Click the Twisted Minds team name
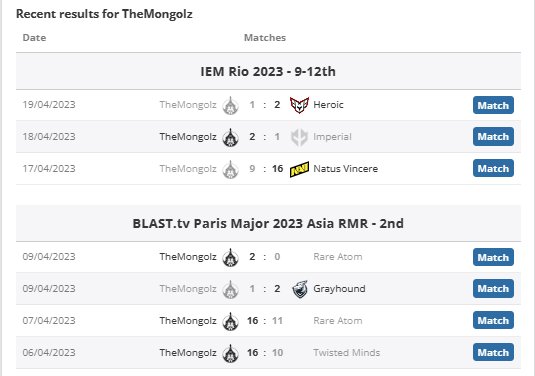Image resolution: width=535 pixels, height=376 pixels. 346,352
